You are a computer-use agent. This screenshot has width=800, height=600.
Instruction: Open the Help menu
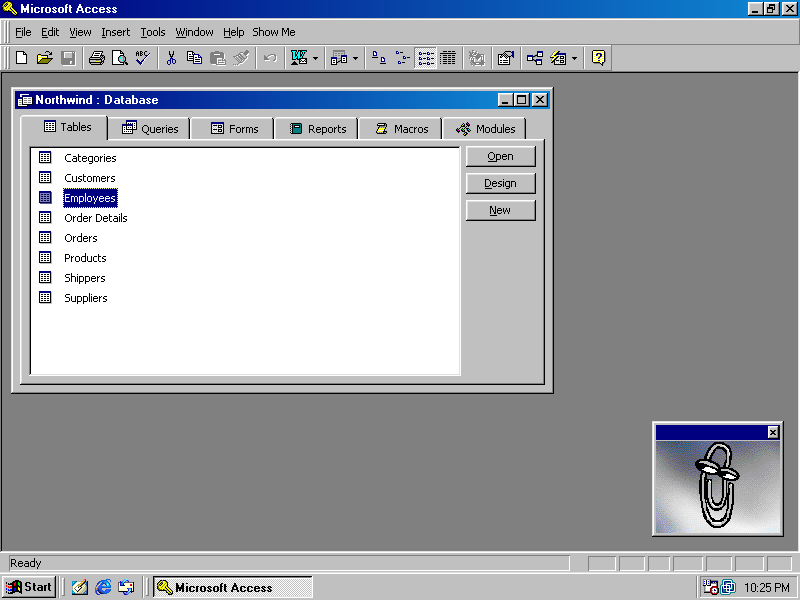point(234,32)
